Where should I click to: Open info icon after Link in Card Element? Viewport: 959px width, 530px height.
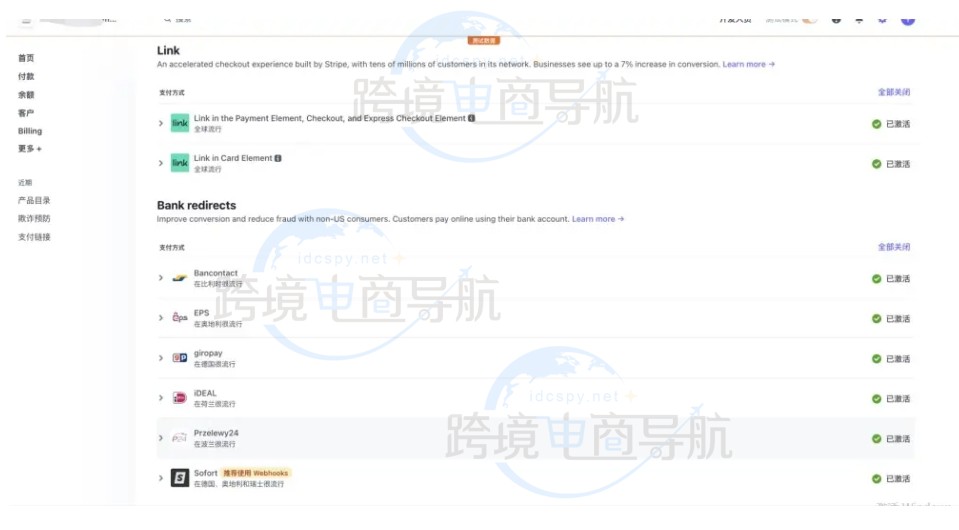pos(278,158)
